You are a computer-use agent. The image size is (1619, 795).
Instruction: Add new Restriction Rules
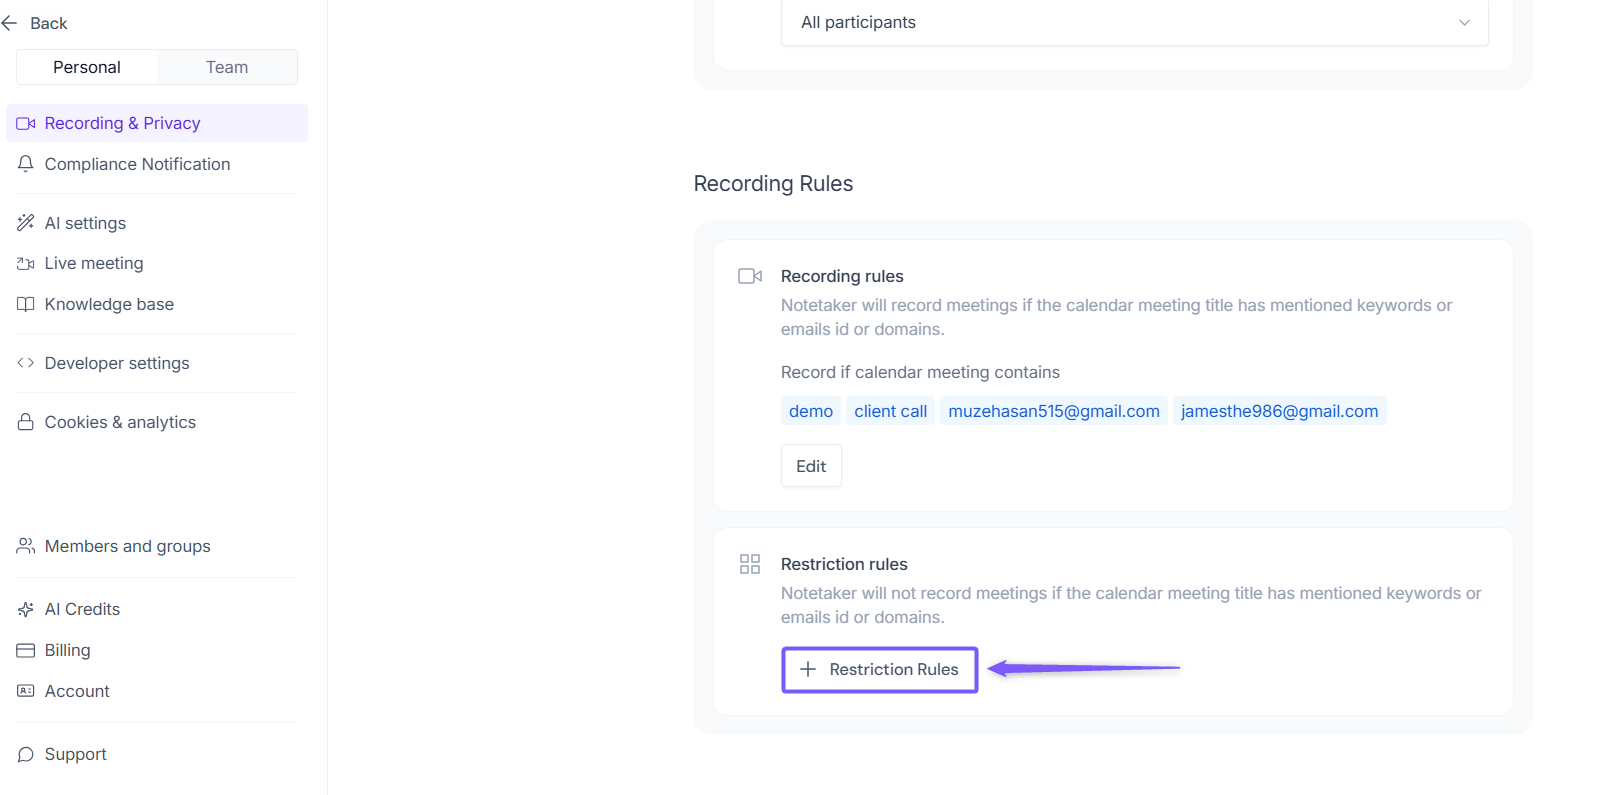879,670
